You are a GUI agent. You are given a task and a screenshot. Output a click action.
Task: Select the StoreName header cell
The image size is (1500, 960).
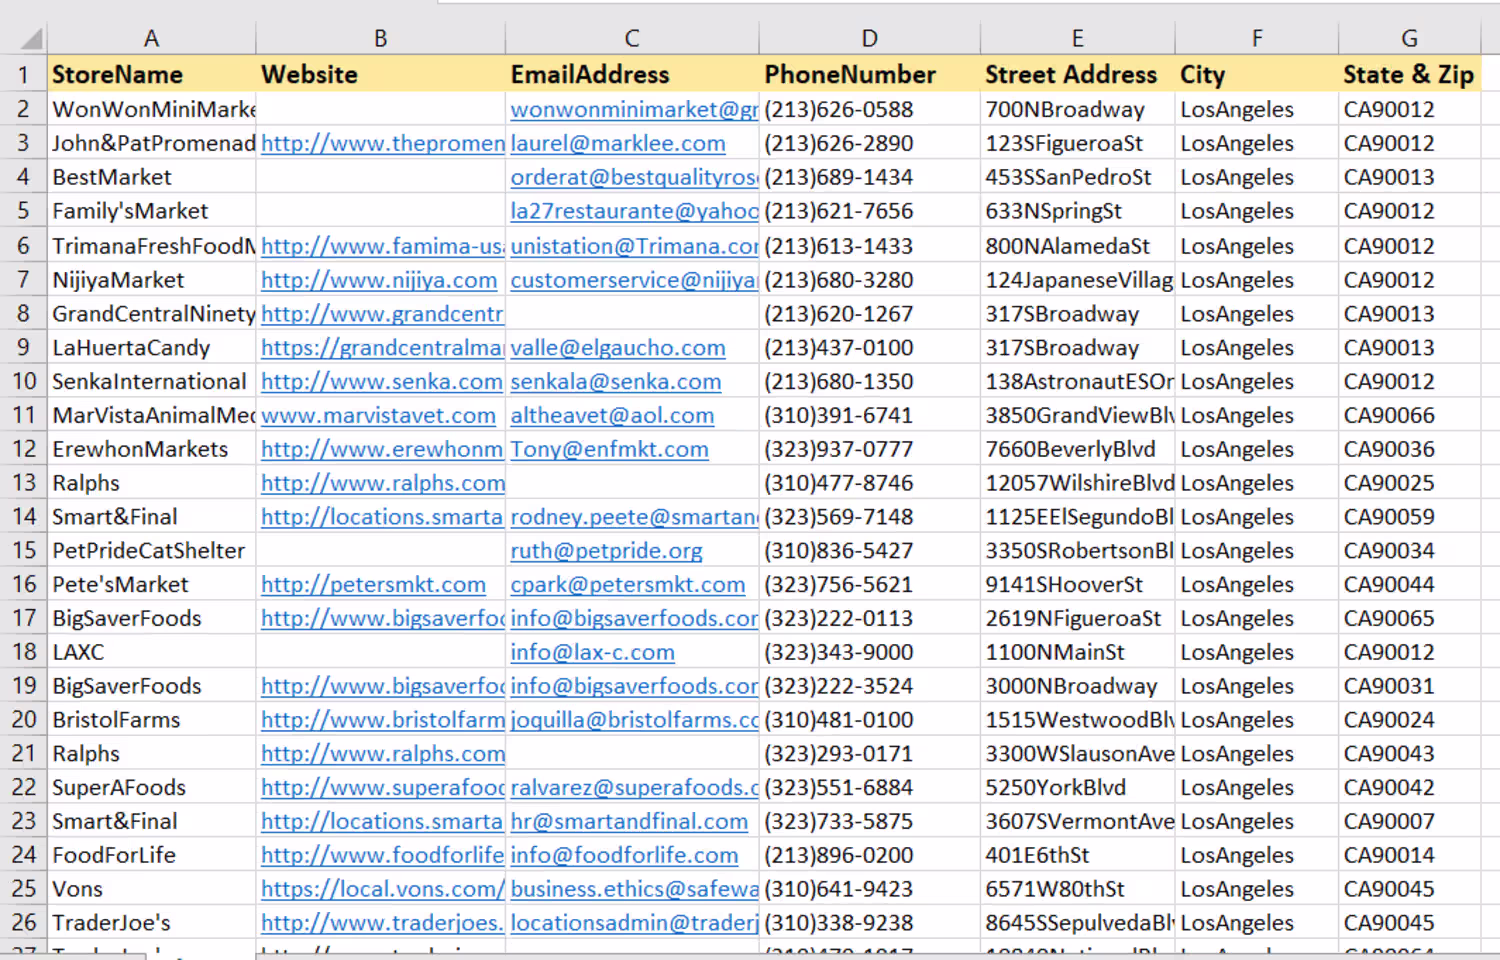[117, 75]
